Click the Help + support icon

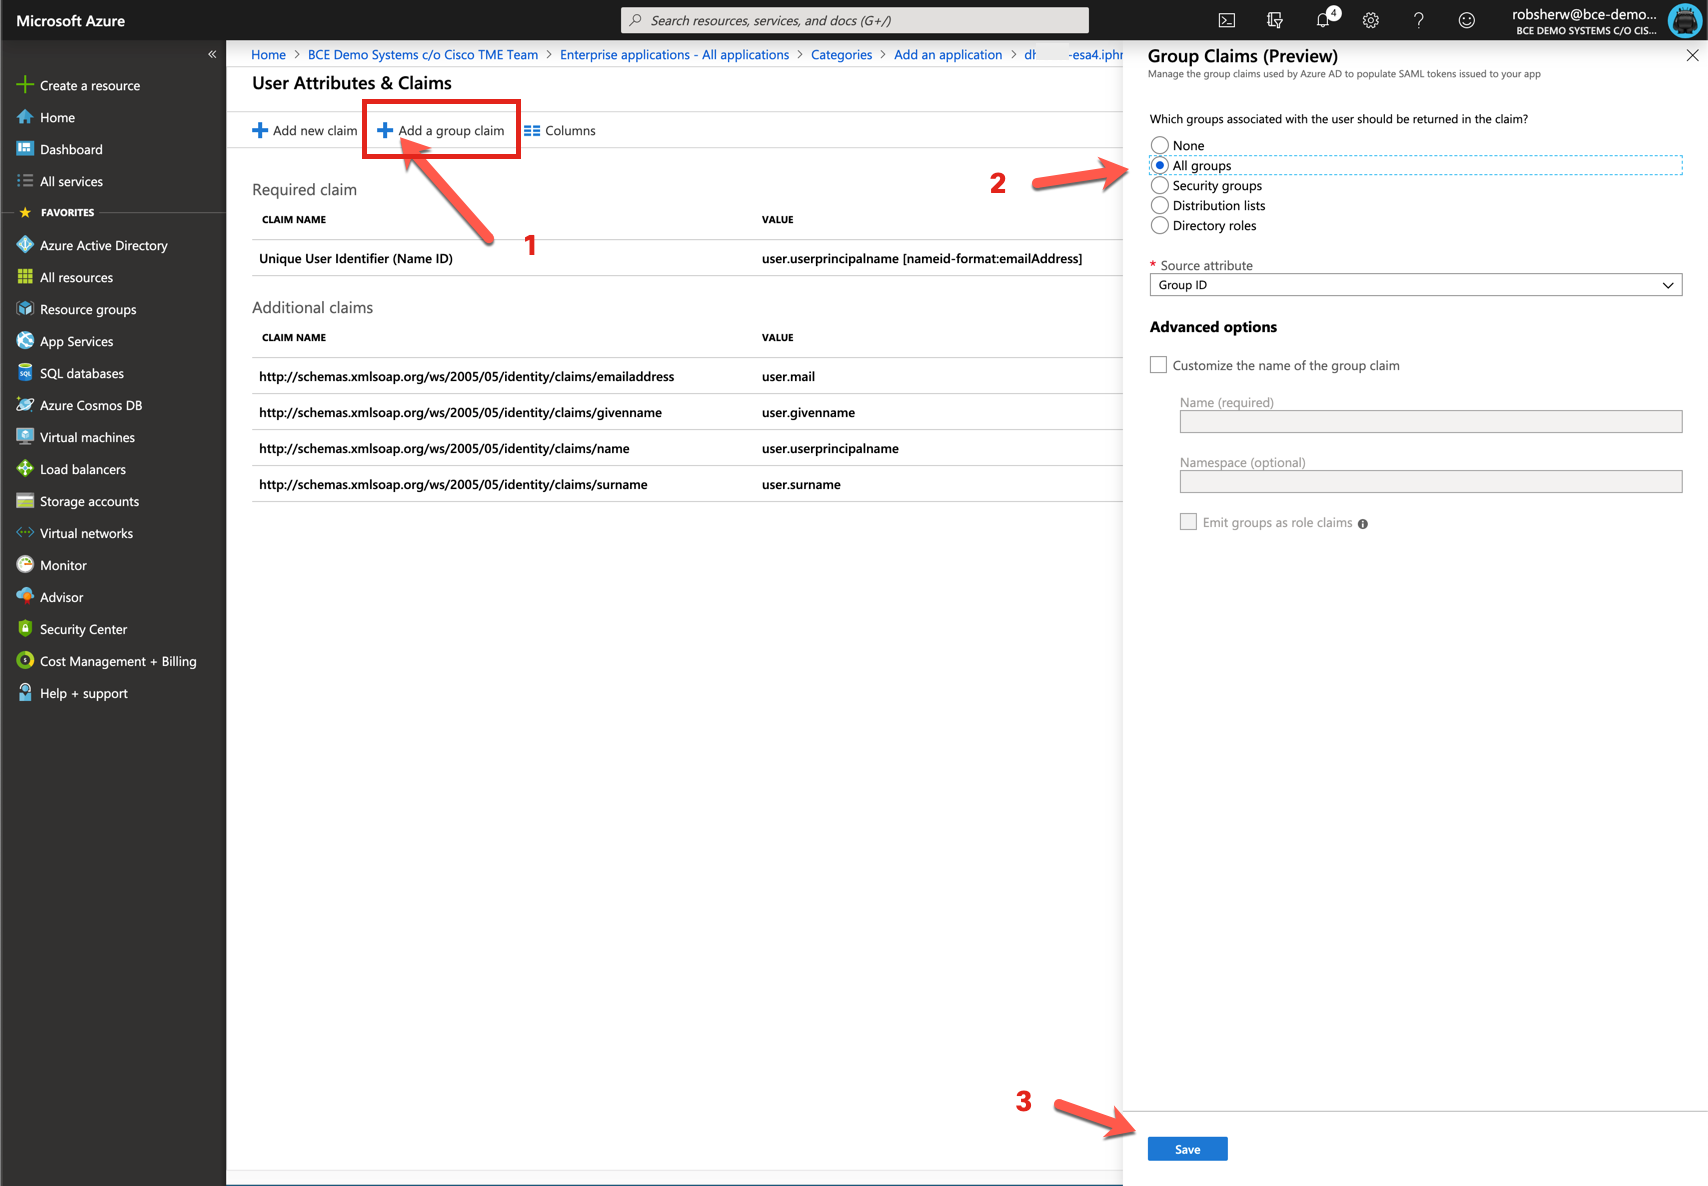(x=25, y=693)
